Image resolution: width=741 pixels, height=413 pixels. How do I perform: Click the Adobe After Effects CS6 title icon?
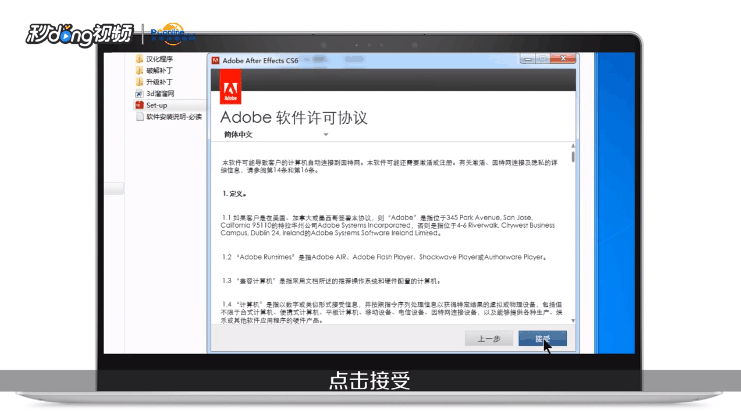[x=215, y=60]
